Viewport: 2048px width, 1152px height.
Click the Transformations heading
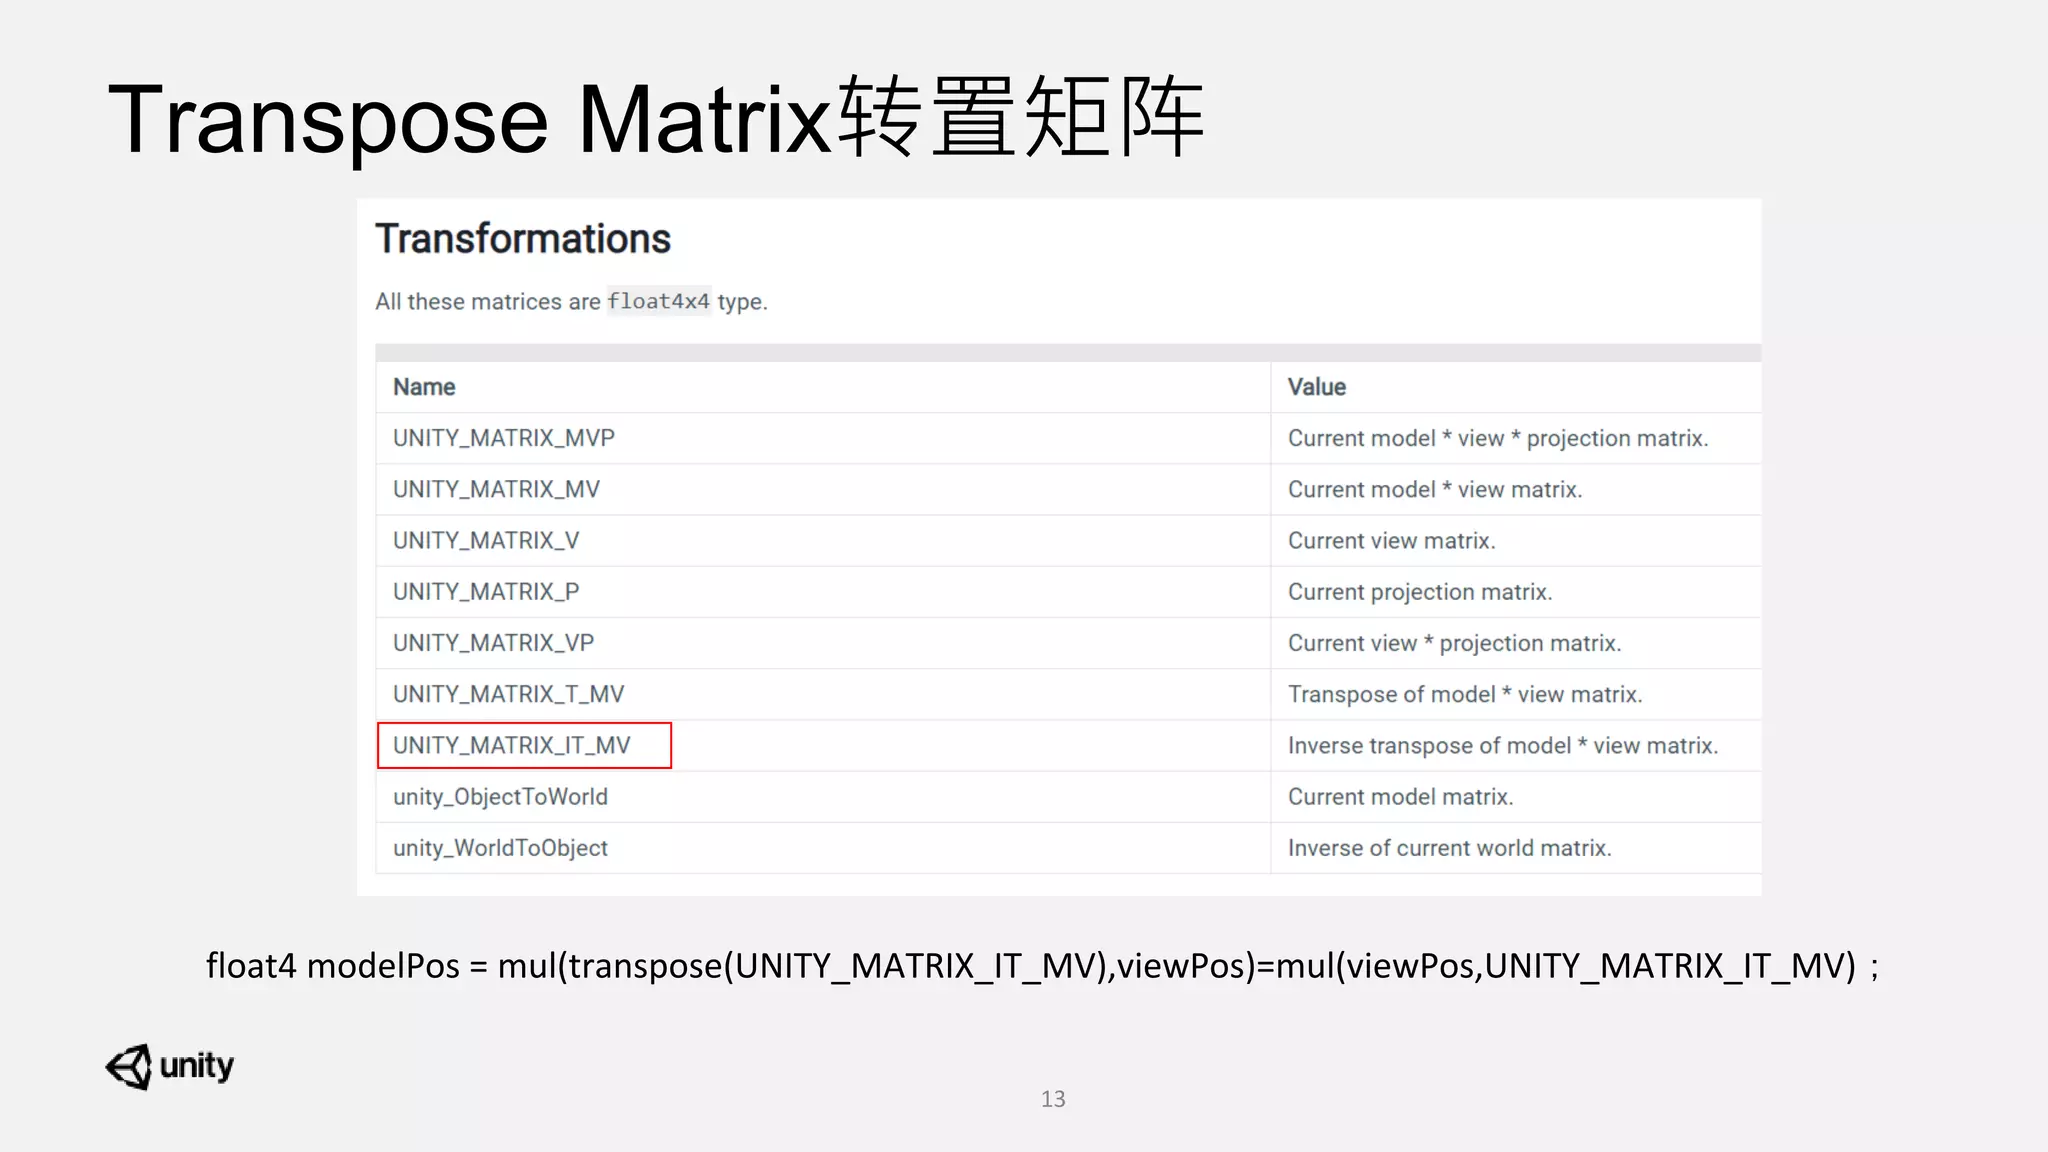523,239
